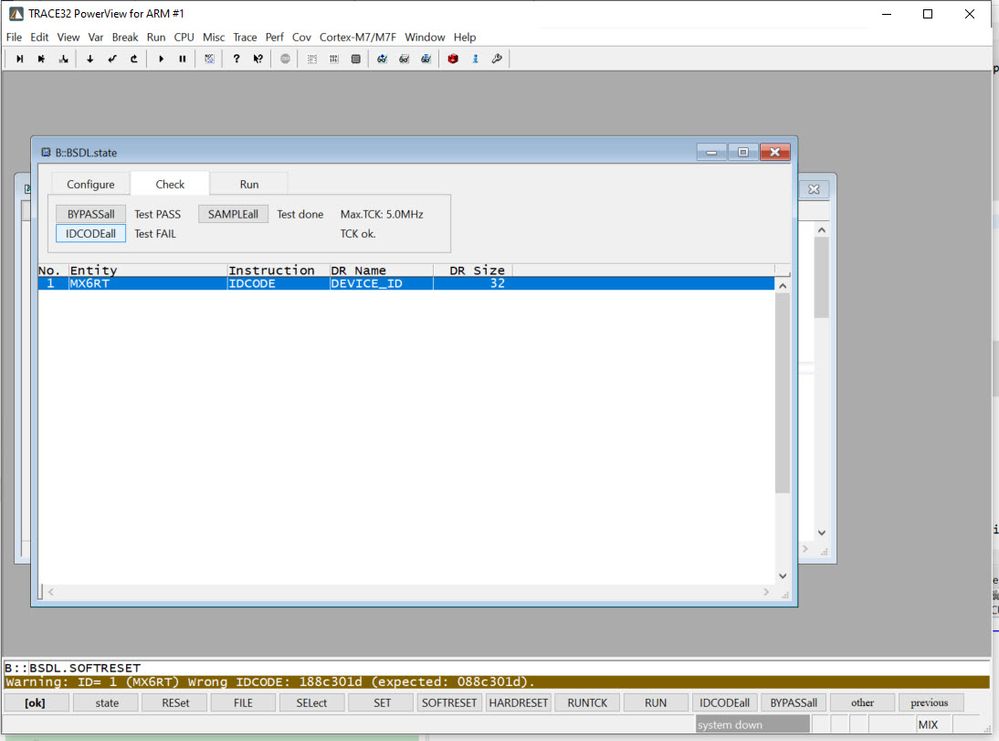Image resolution: width=999 pixels, height=741 pixels.
Task: Click the RESet softkey
Action: (175, 703)
